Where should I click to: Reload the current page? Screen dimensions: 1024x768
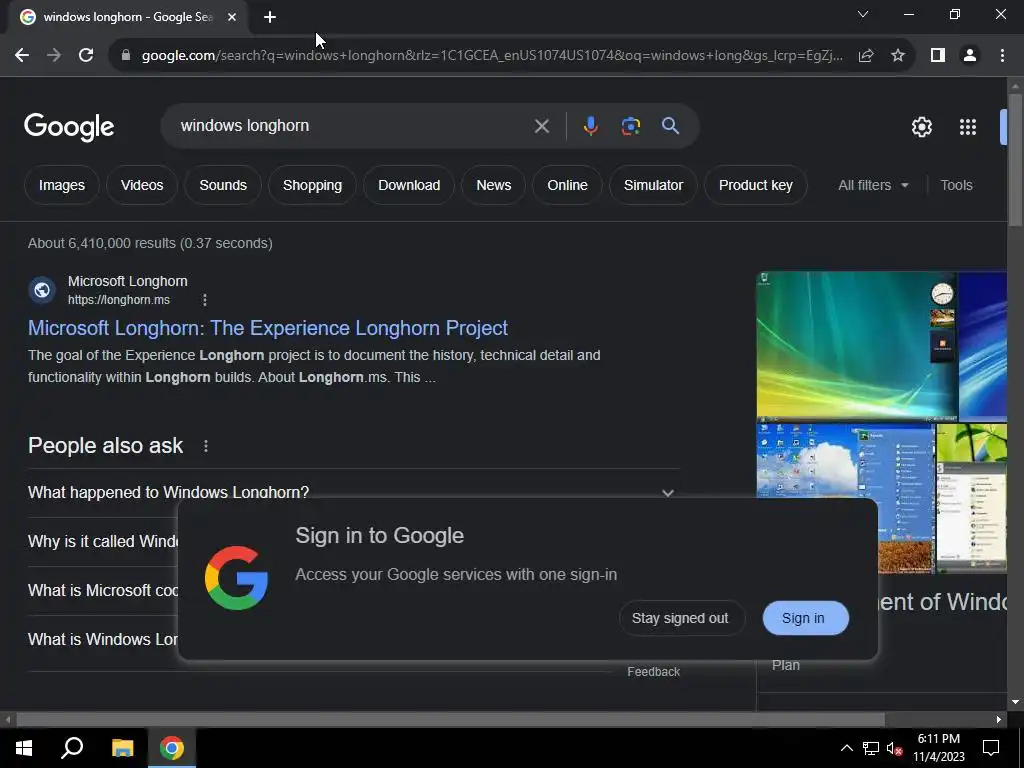(x=86, y=56)
